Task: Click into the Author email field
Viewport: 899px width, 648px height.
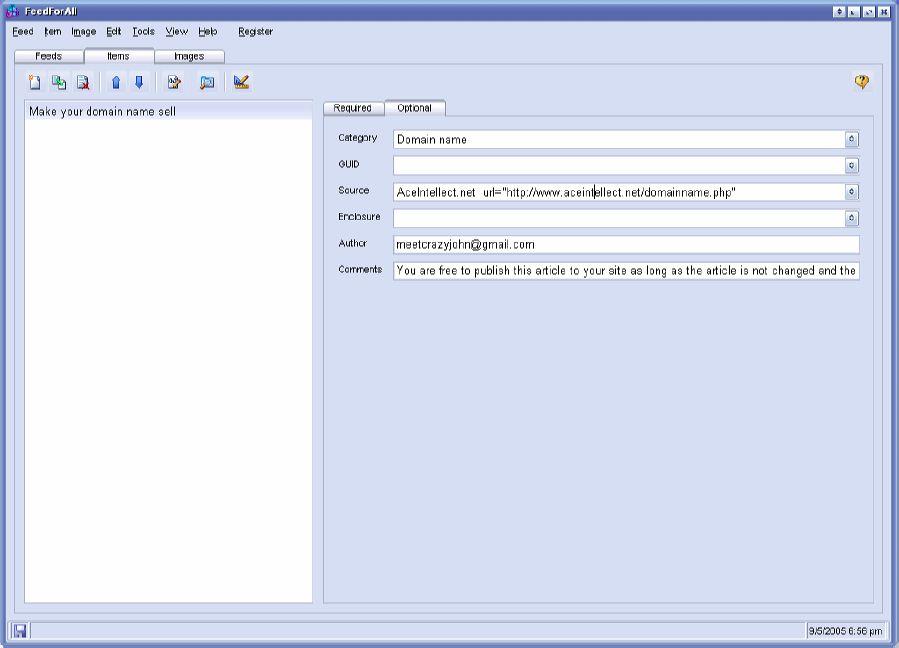Action: [625, 244]
